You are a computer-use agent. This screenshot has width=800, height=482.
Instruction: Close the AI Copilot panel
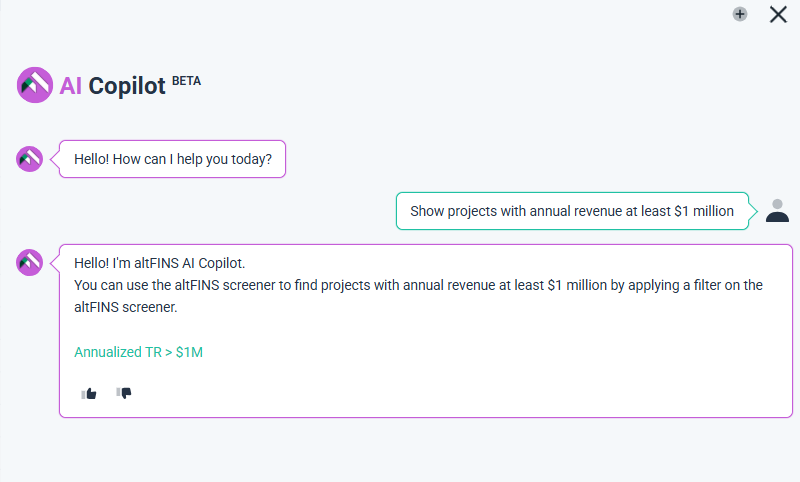pyautogui.click(x=778, y=14)
